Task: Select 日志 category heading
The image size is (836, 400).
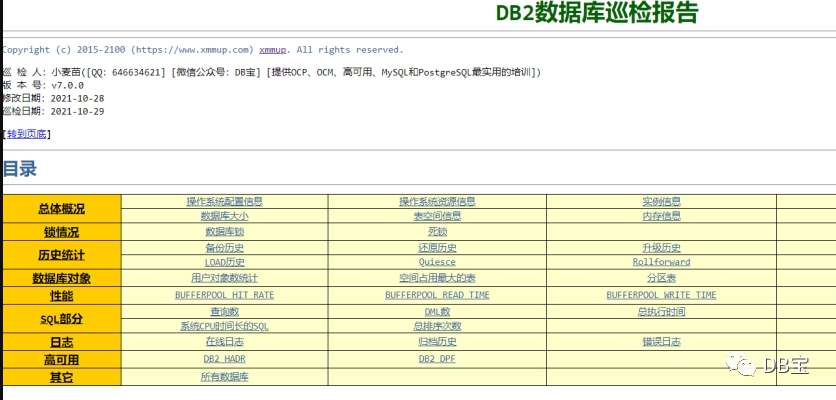Action: 61,342
